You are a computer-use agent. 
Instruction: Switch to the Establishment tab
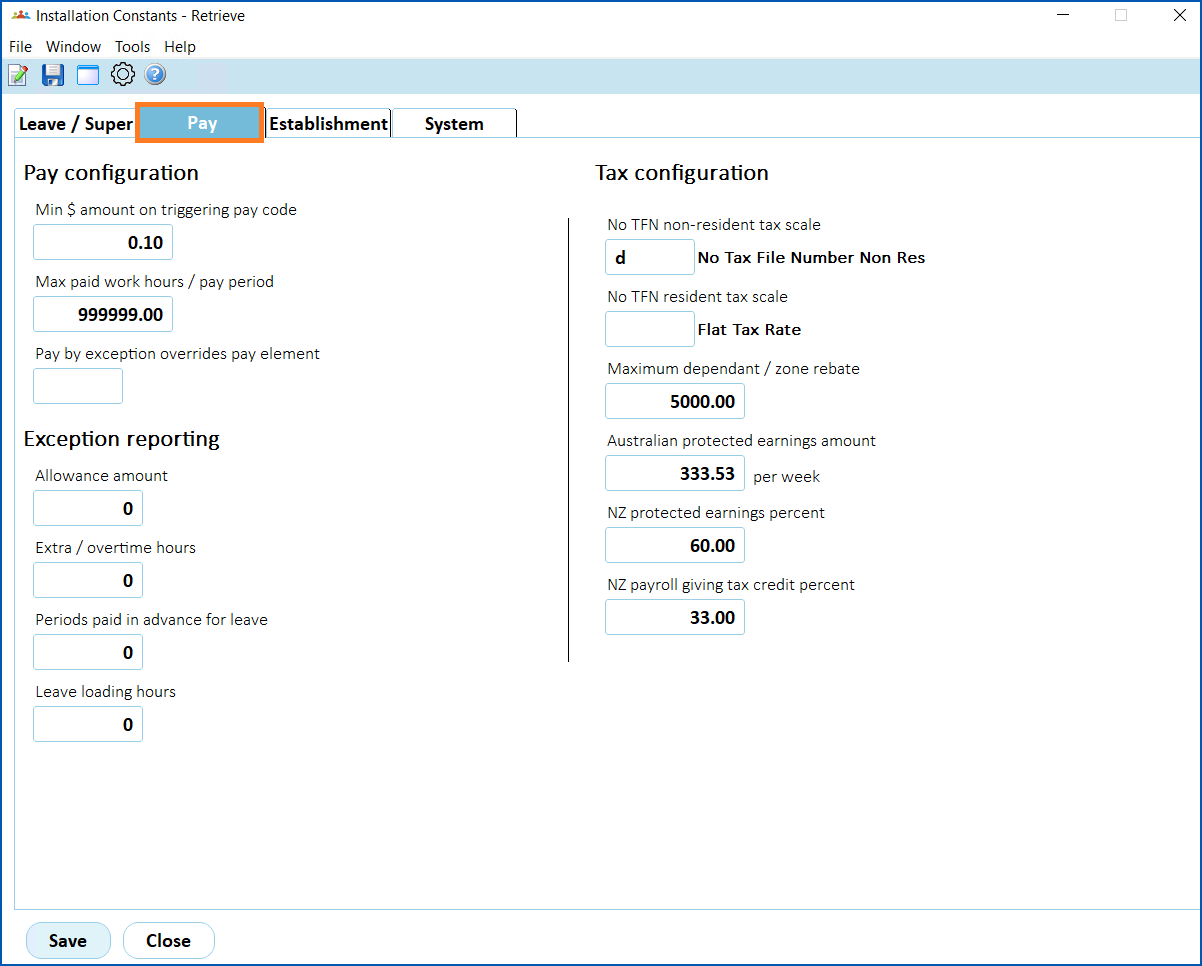pos(328,124)
